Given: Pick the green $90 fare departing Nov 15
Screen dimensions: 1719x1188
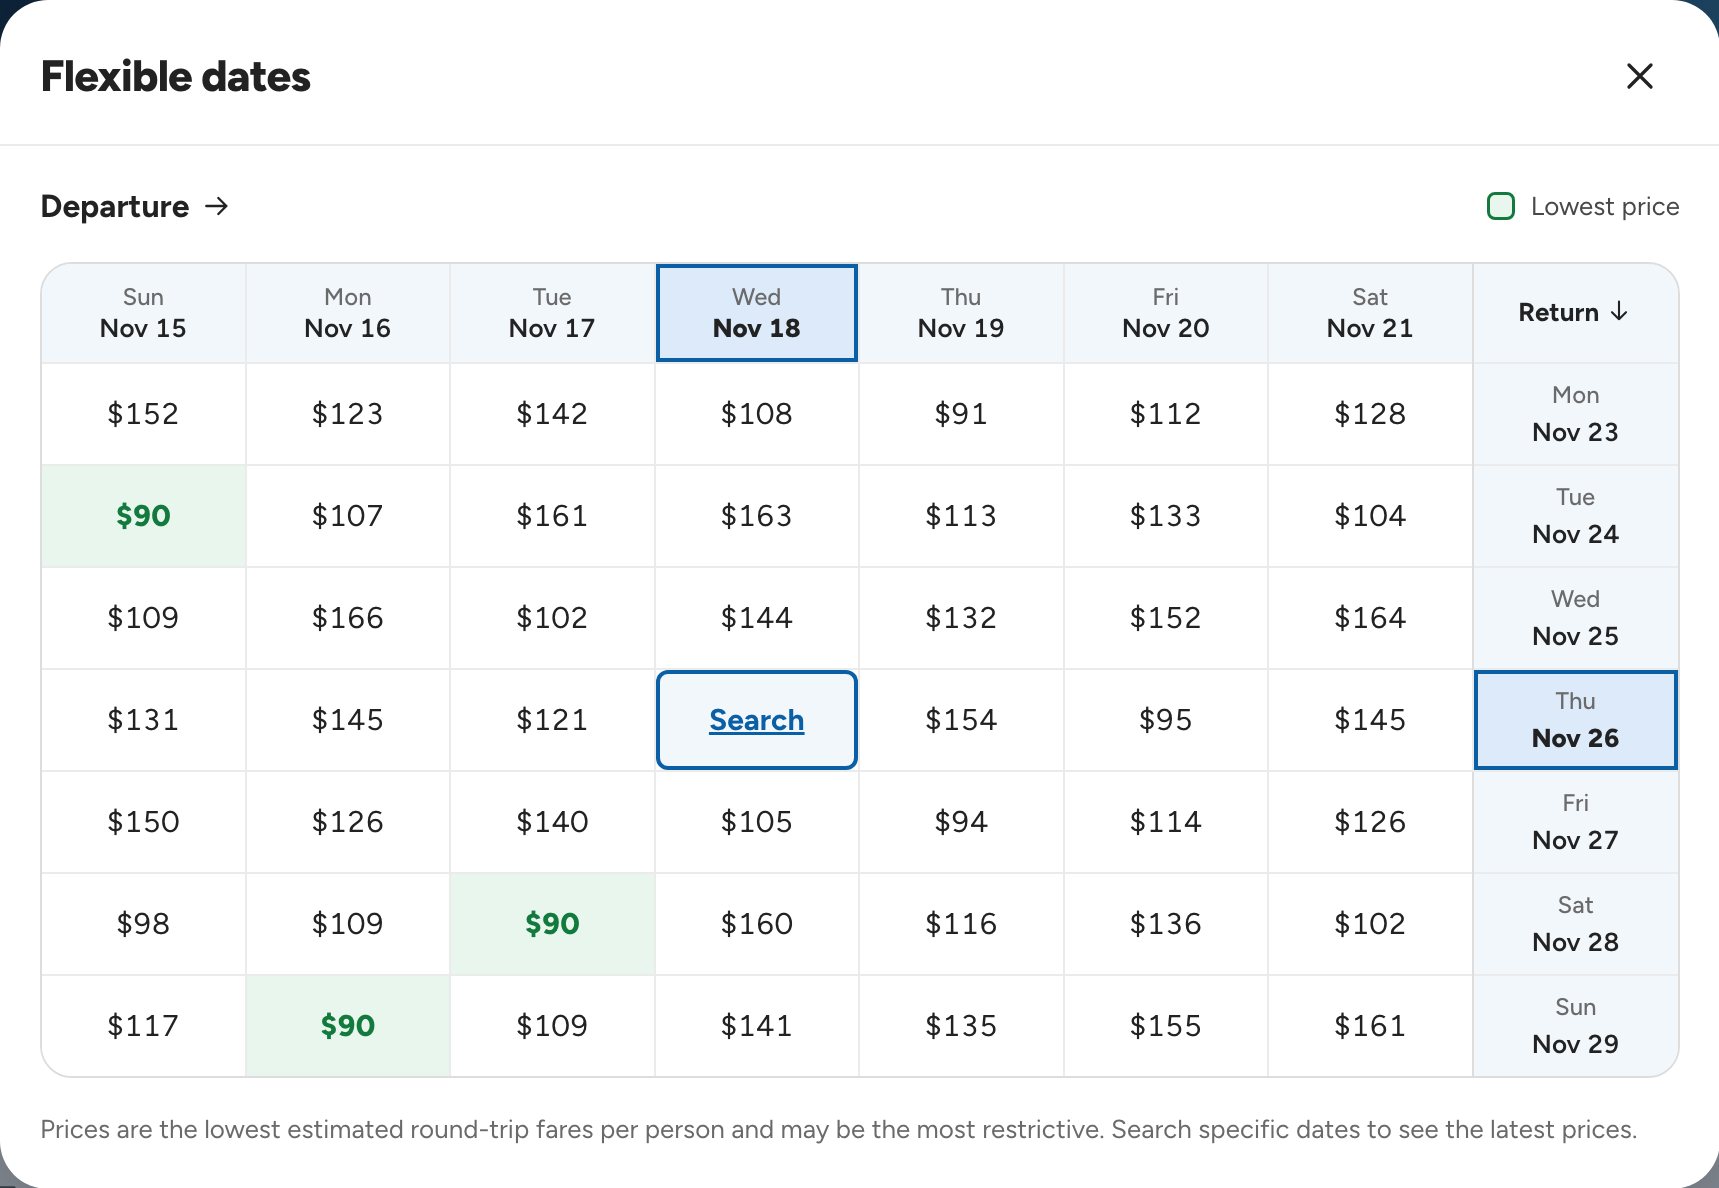Looking at the screenshot, I should pyautogui.click(x=143, y=516).
